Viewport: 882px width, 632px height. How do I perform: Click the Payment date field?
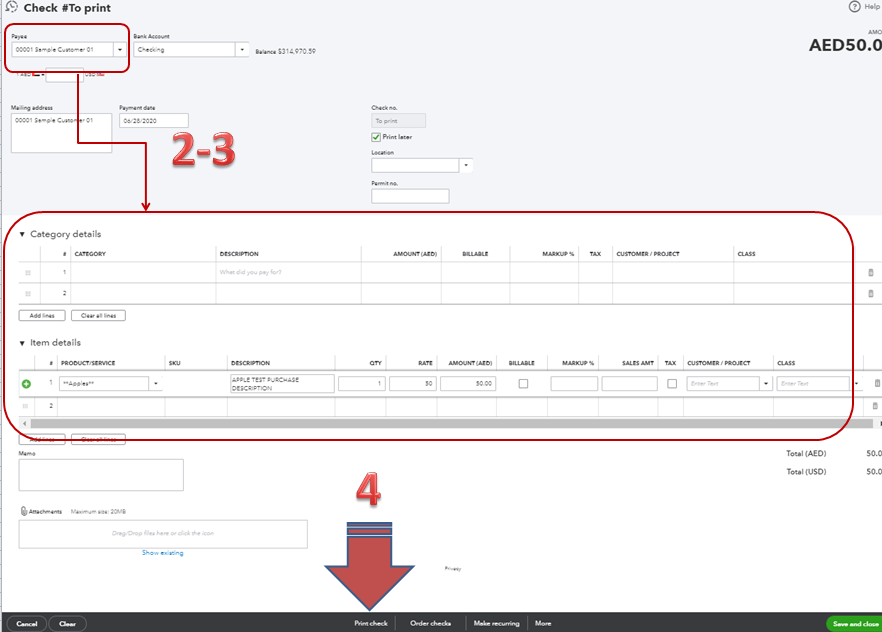point(154,120)
